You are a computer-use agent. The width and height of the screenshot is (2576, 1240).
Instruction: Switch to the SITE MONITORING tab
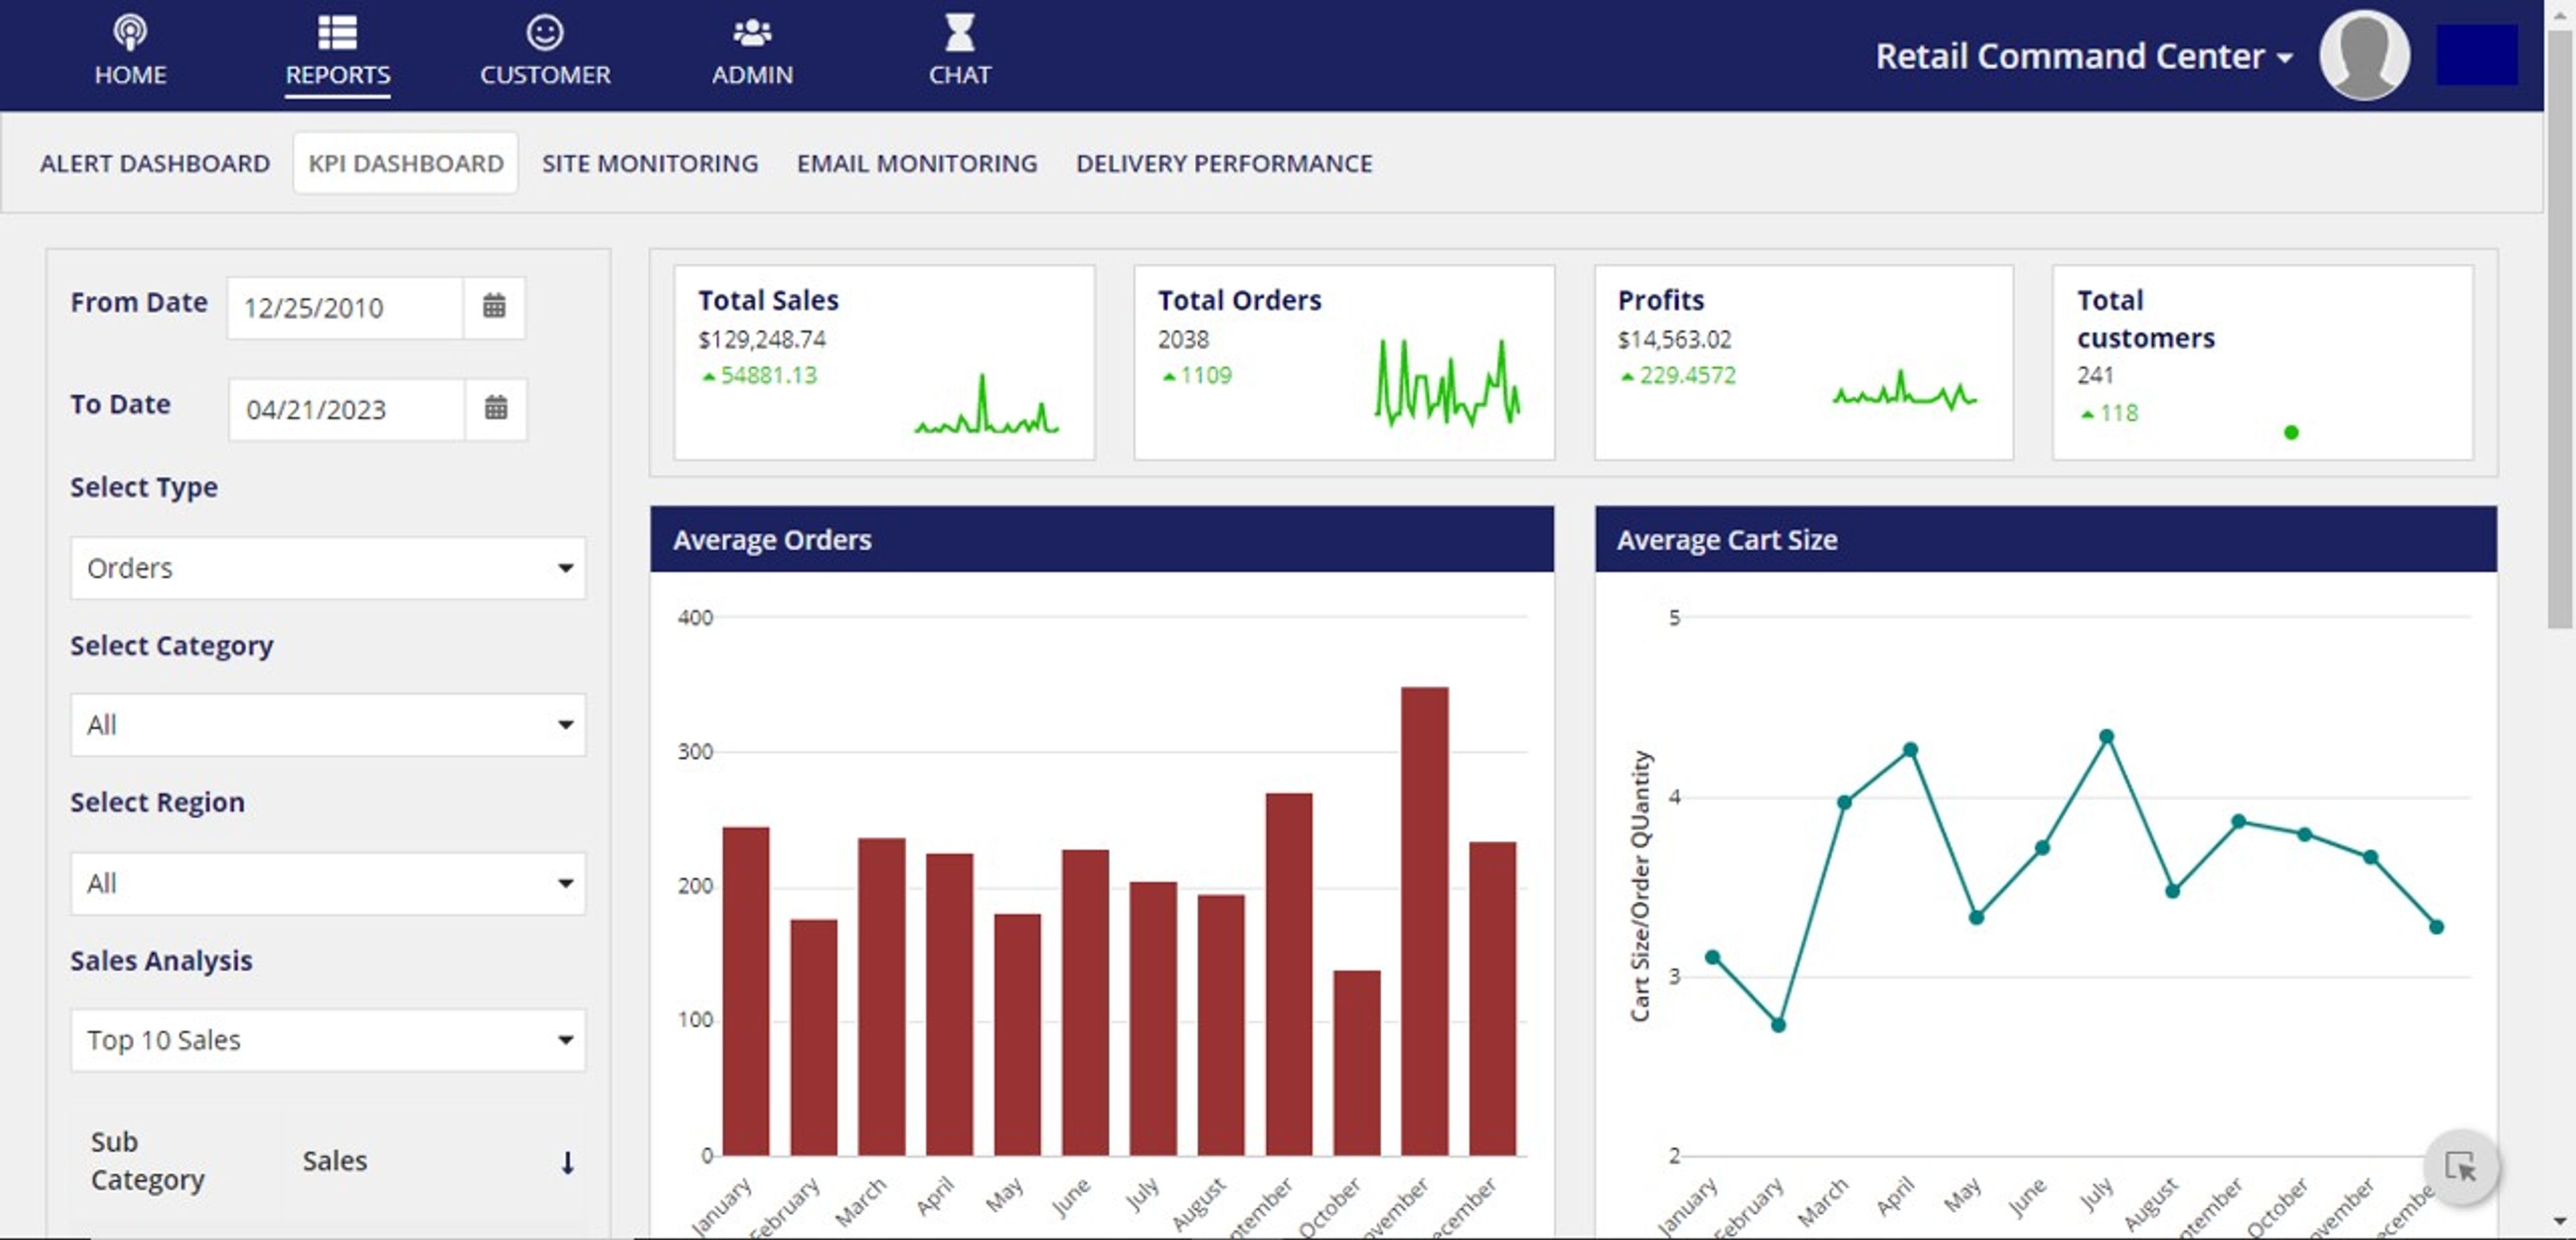(650, 163)
